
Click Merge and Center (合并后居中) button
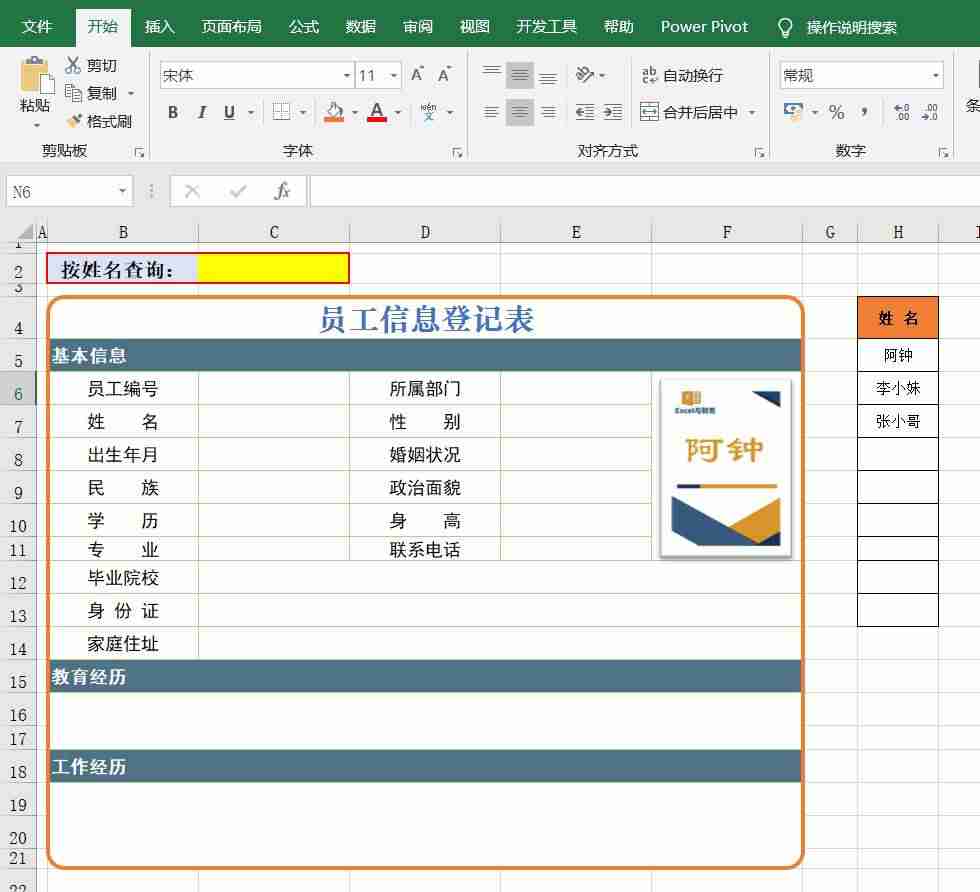(689, 113)
